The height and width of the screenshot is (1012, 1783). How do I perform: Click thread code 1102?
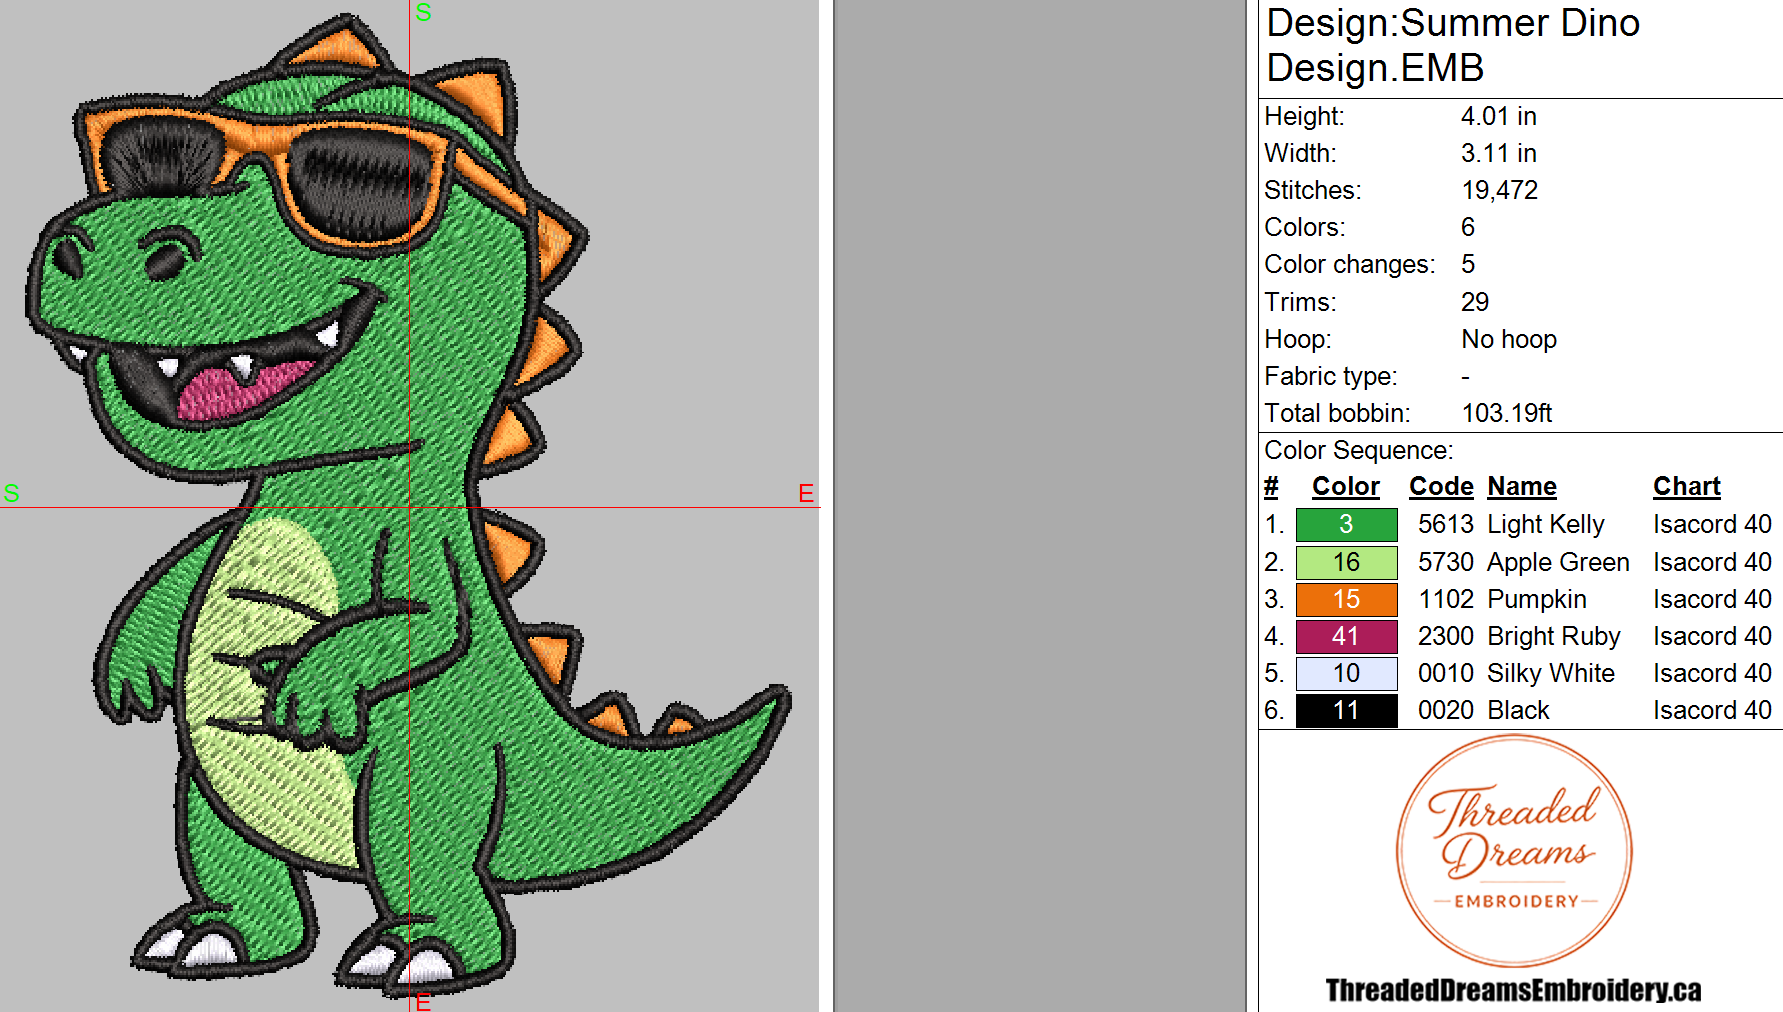[x=1446, y=600]
